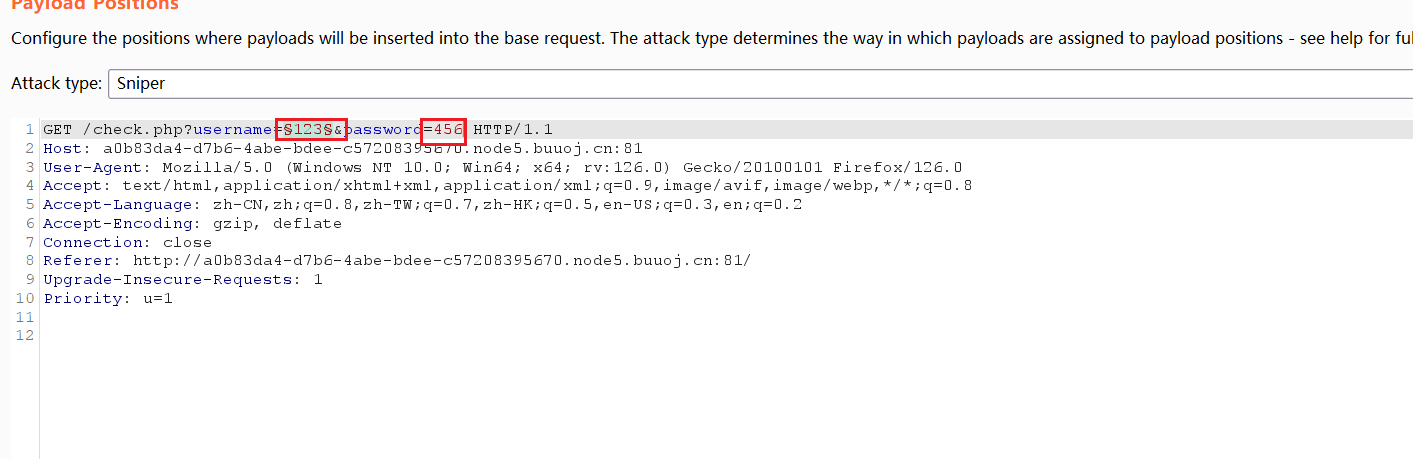Click the HTTP/1.1 protocol text
The height and width of the screenshot is (459, 1413).
[513, 130]
